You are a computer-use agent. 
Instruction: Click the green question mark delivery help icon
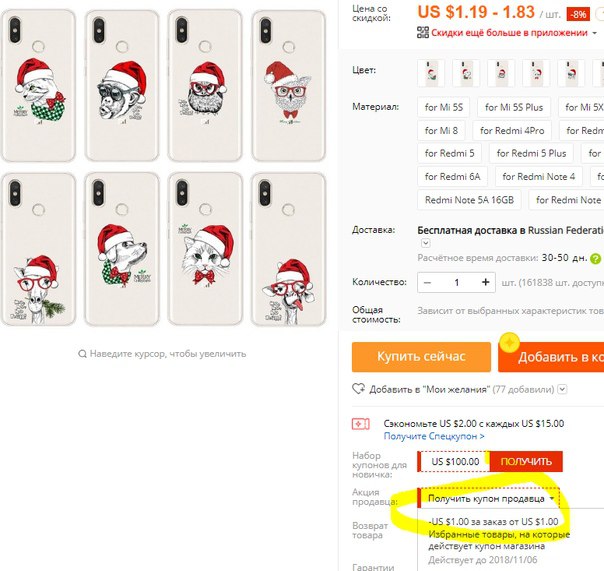pos(596,259)
